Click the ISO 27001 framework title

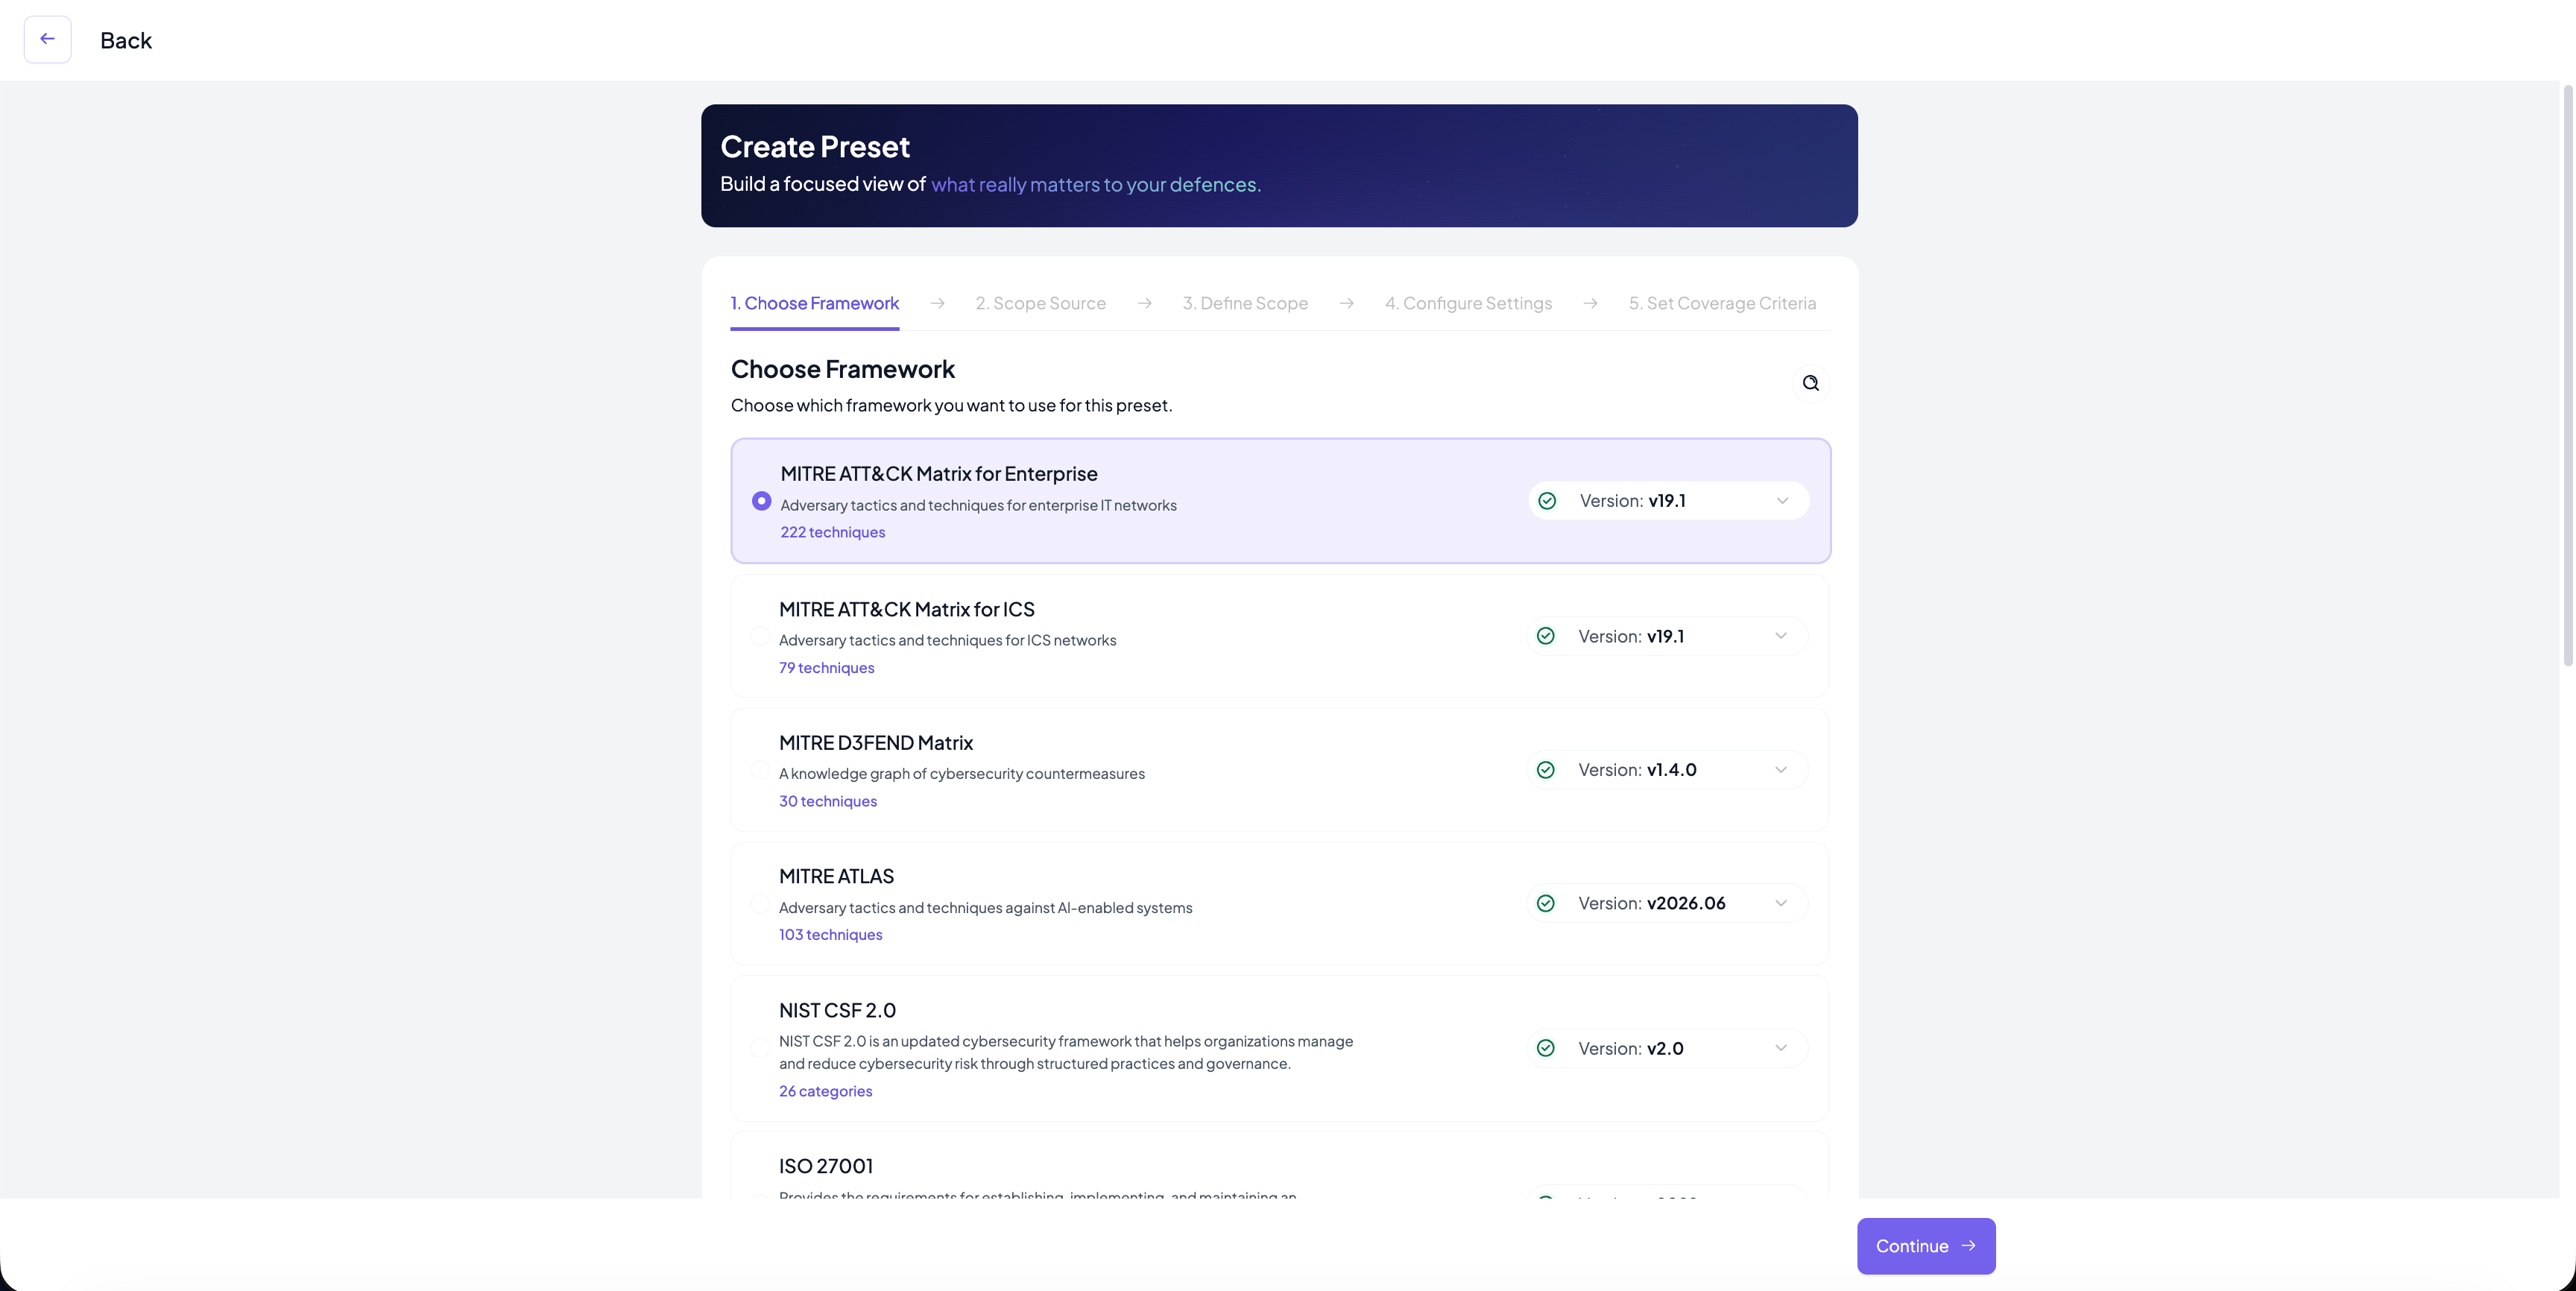pyautogui.click(x=826, y=1166)
